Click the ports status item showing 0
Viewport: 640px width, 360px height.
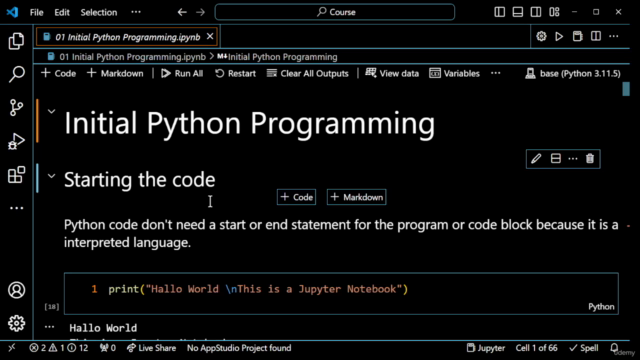(108, 348)
